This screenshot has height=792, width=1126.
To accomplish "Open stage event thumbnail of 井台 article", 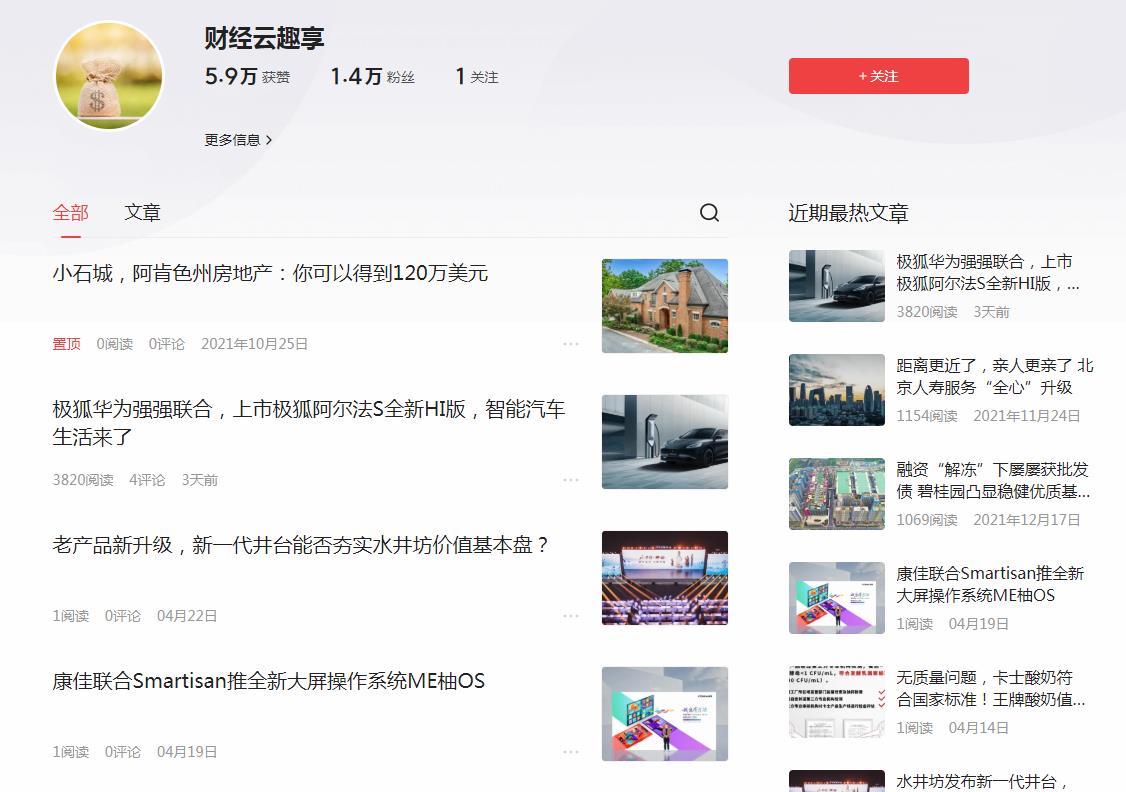I will tap(664, 578).
